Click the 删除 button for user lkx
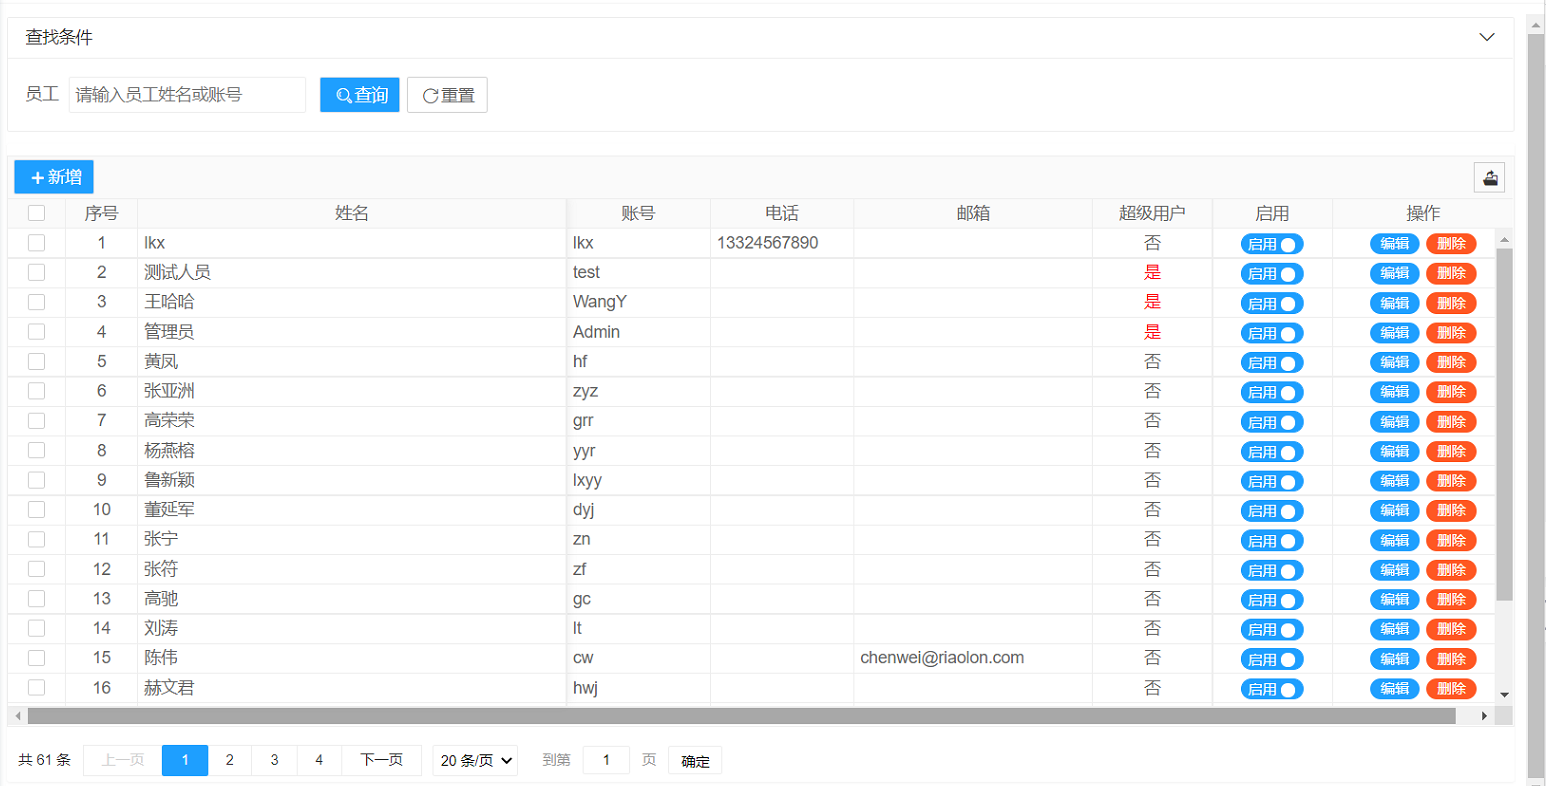 point(1450,243)
